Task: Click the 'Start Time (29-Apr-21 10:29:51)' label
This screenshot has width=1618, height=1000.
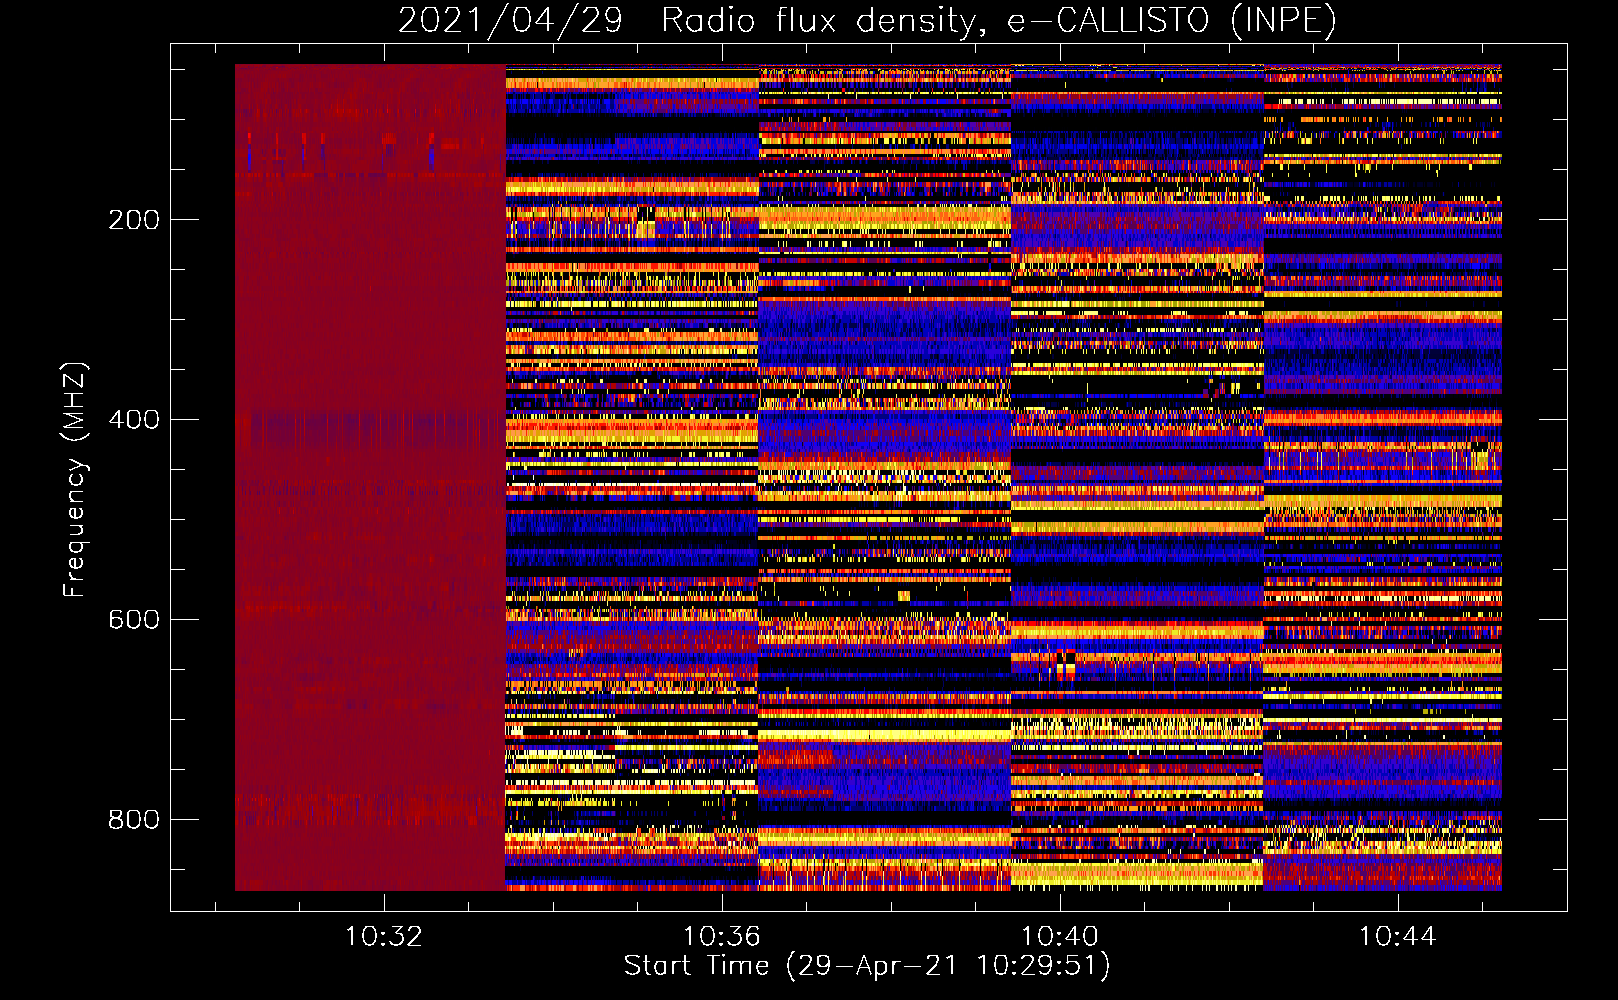Action: pos(867,966)
